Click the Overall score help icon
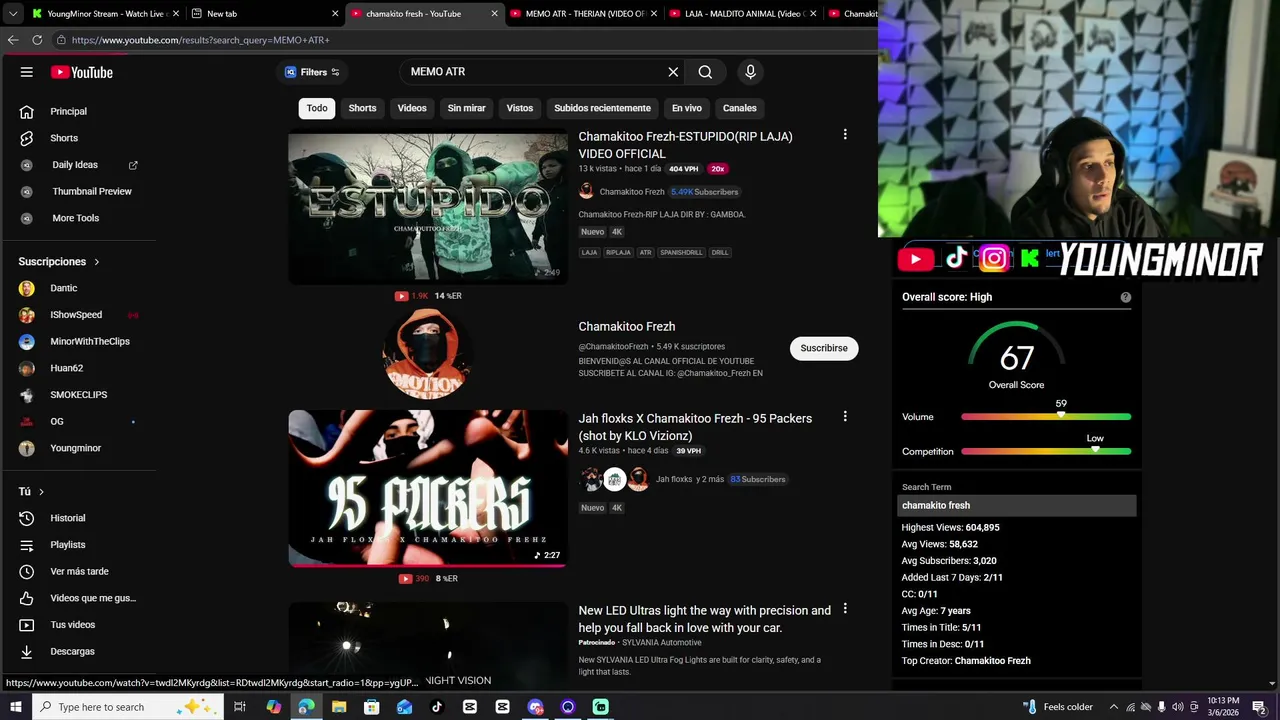 click(x=1126, y=297)
